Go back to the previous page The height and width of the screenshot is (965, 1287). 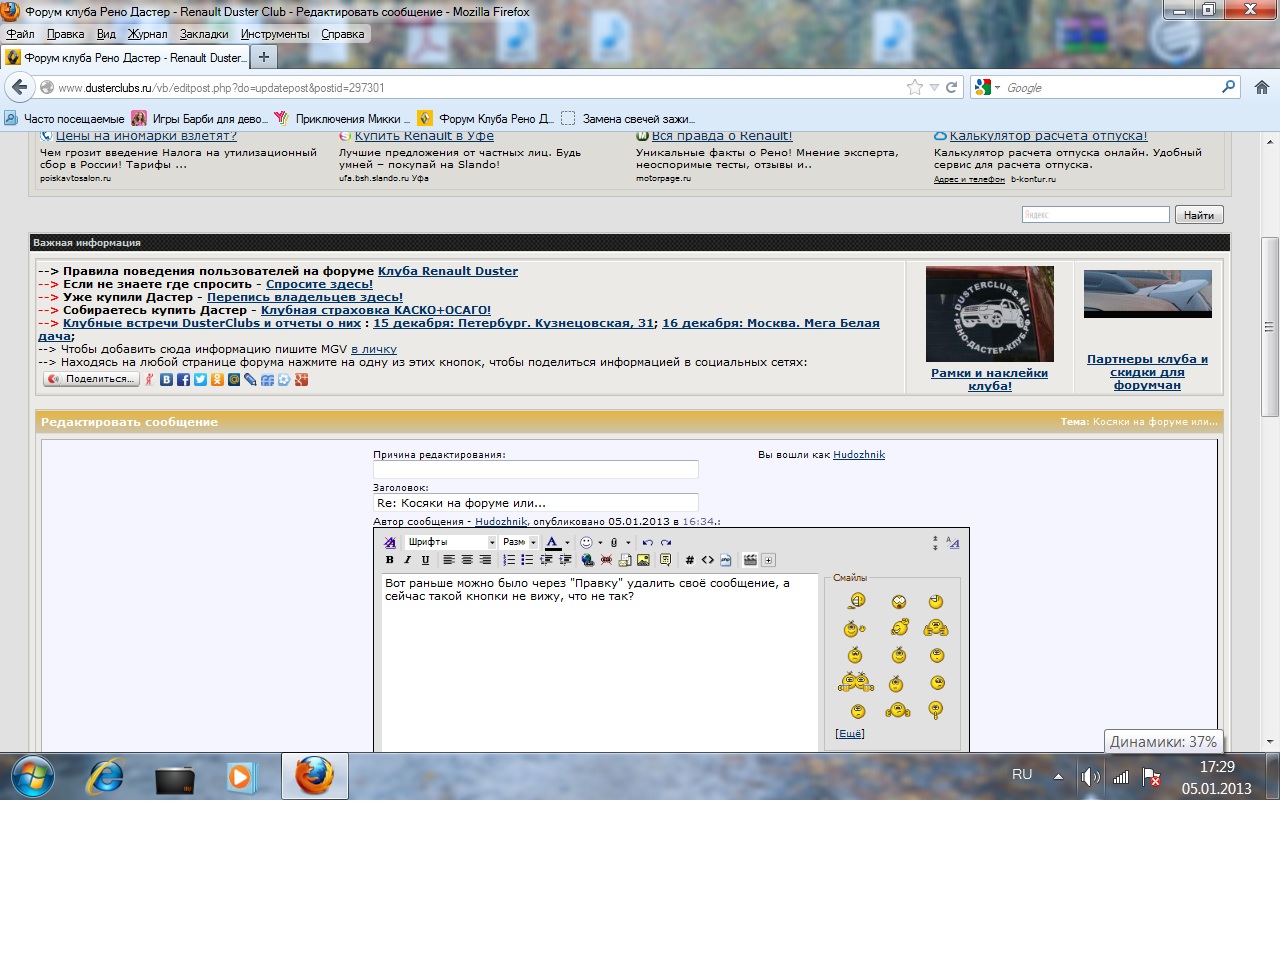[19, 87]
